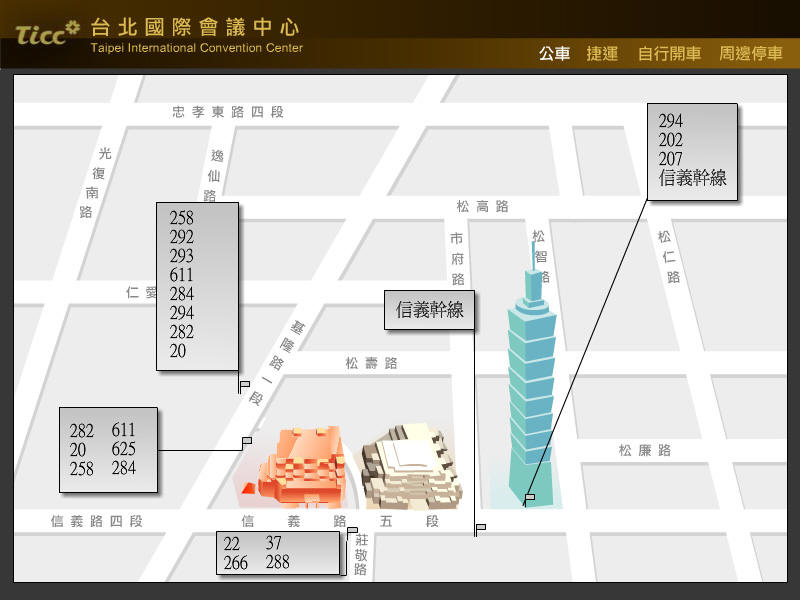The image size is (800, 600).
Task: Click 信義幹線 in top-right box
Action: pos(692,178)
